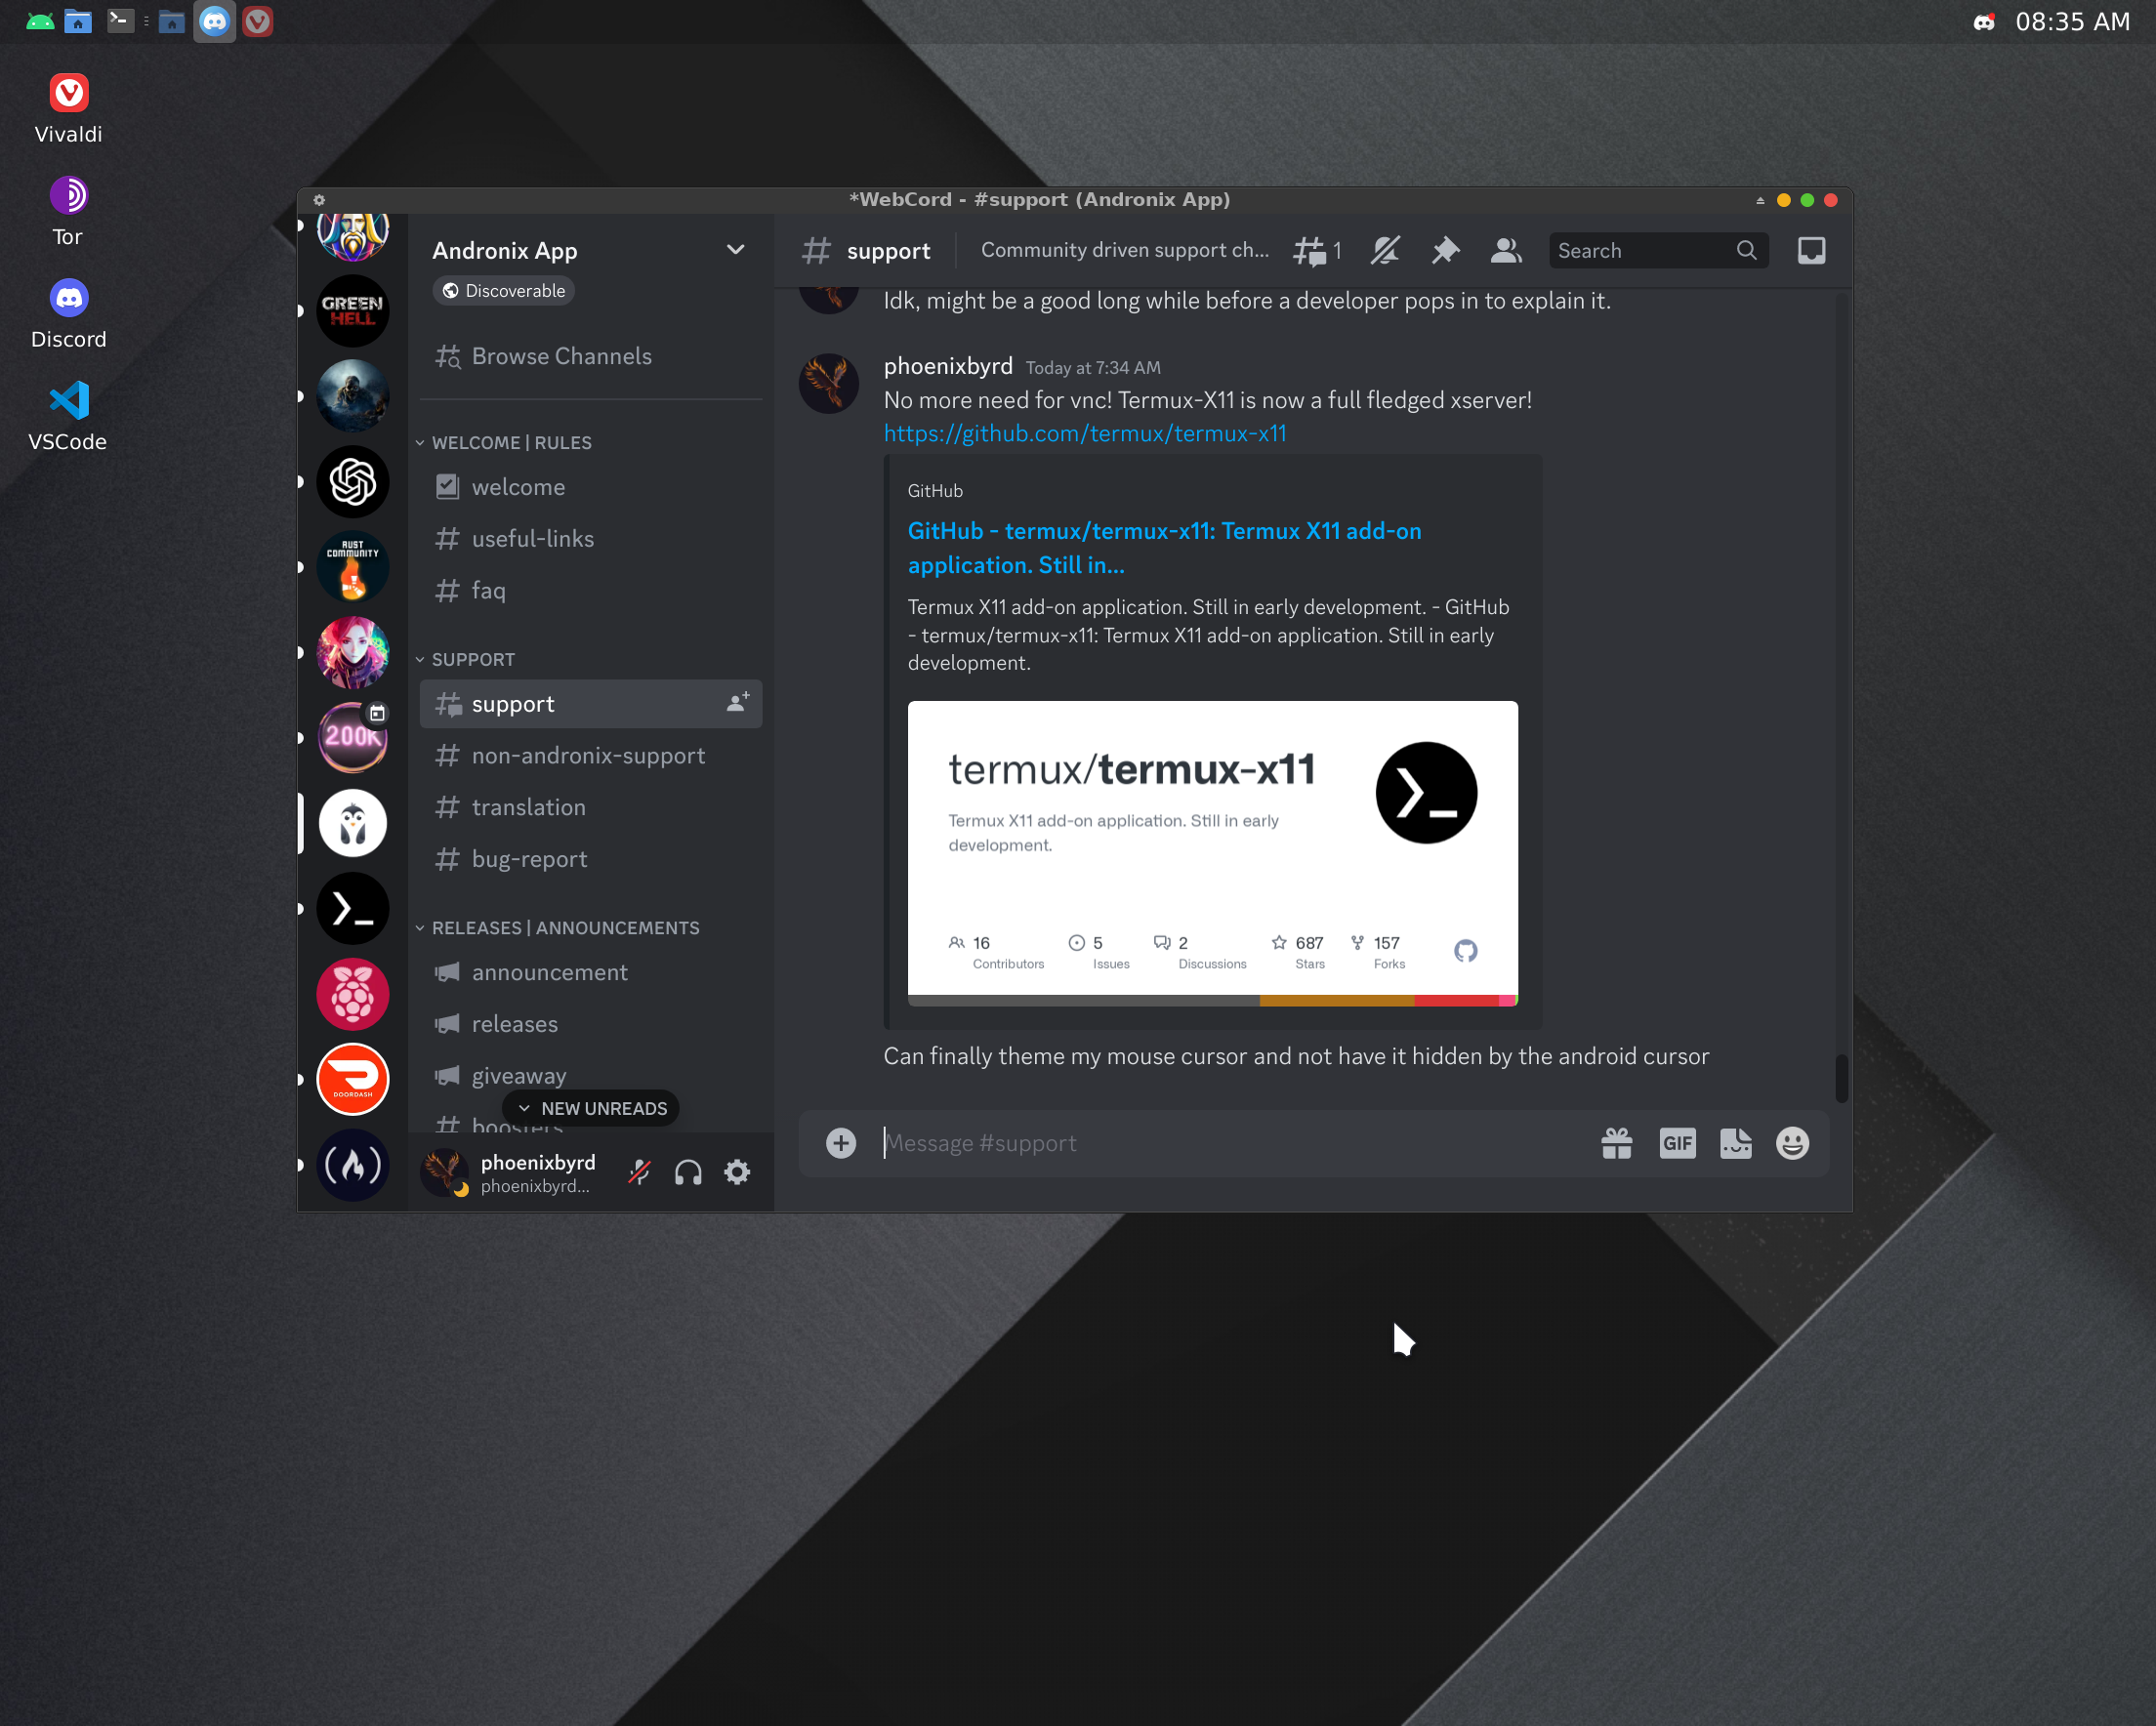
Task: Open the non-andronix-support channel
Action: click(590, 756)
